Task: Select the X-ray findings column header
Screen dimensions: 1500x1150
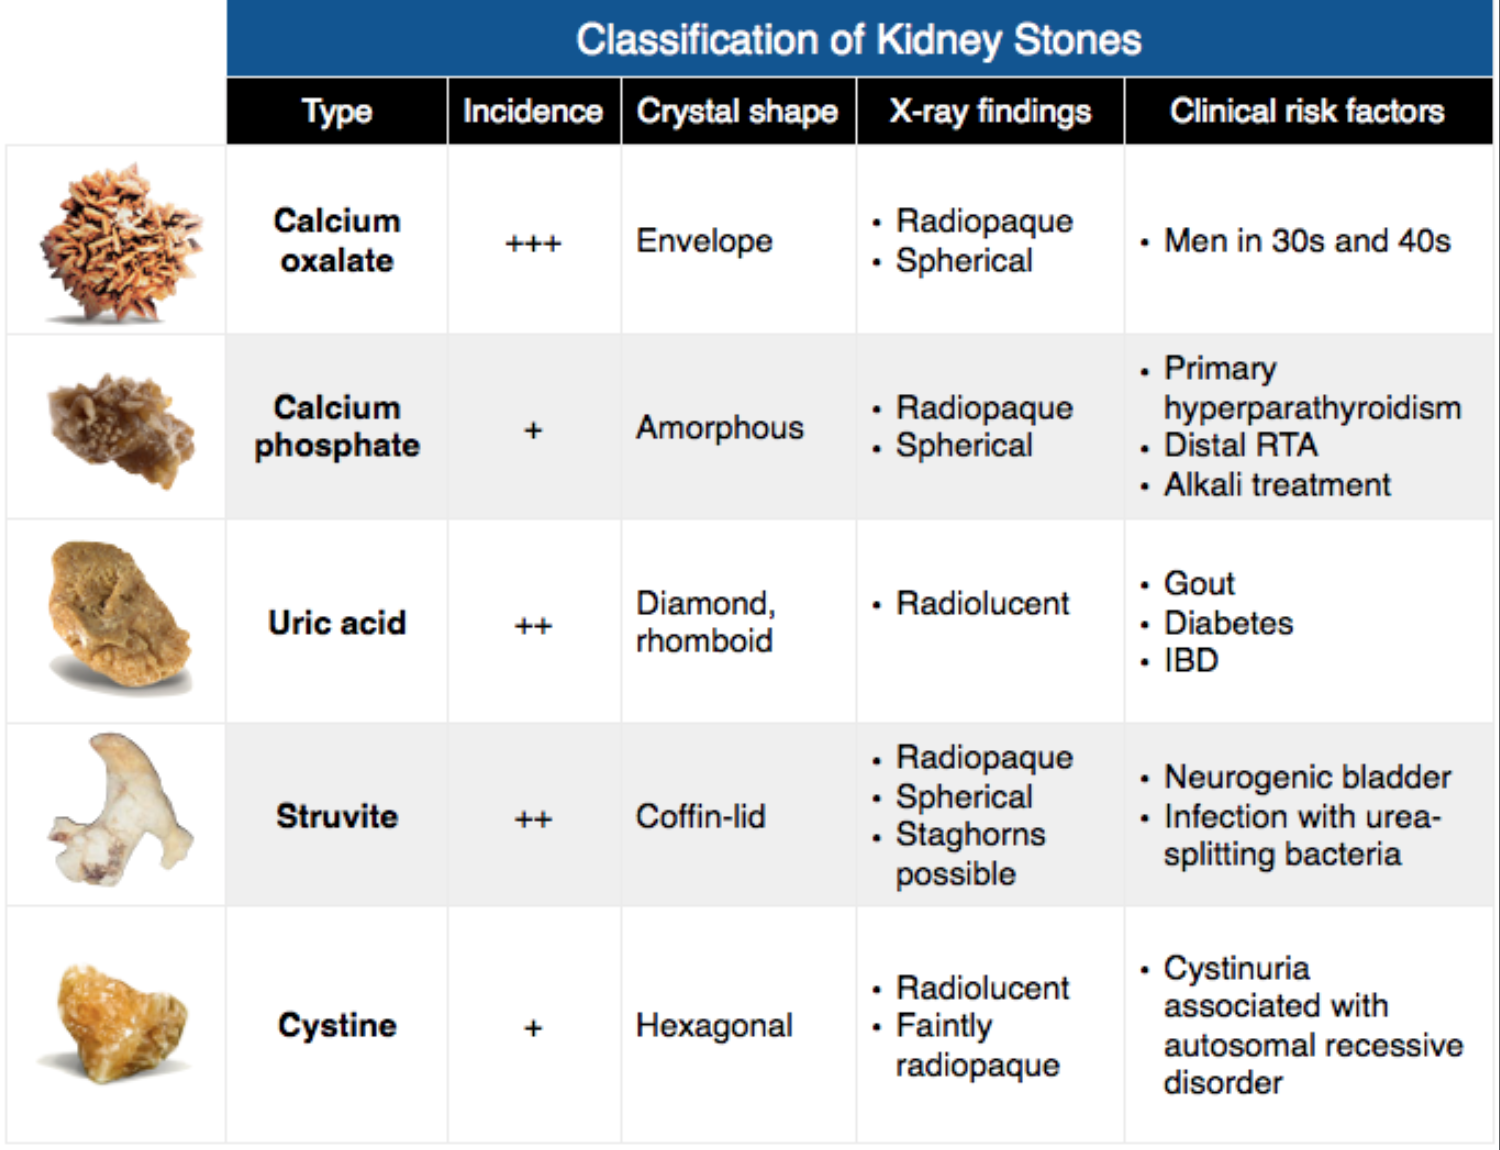Action: [990, 111]
